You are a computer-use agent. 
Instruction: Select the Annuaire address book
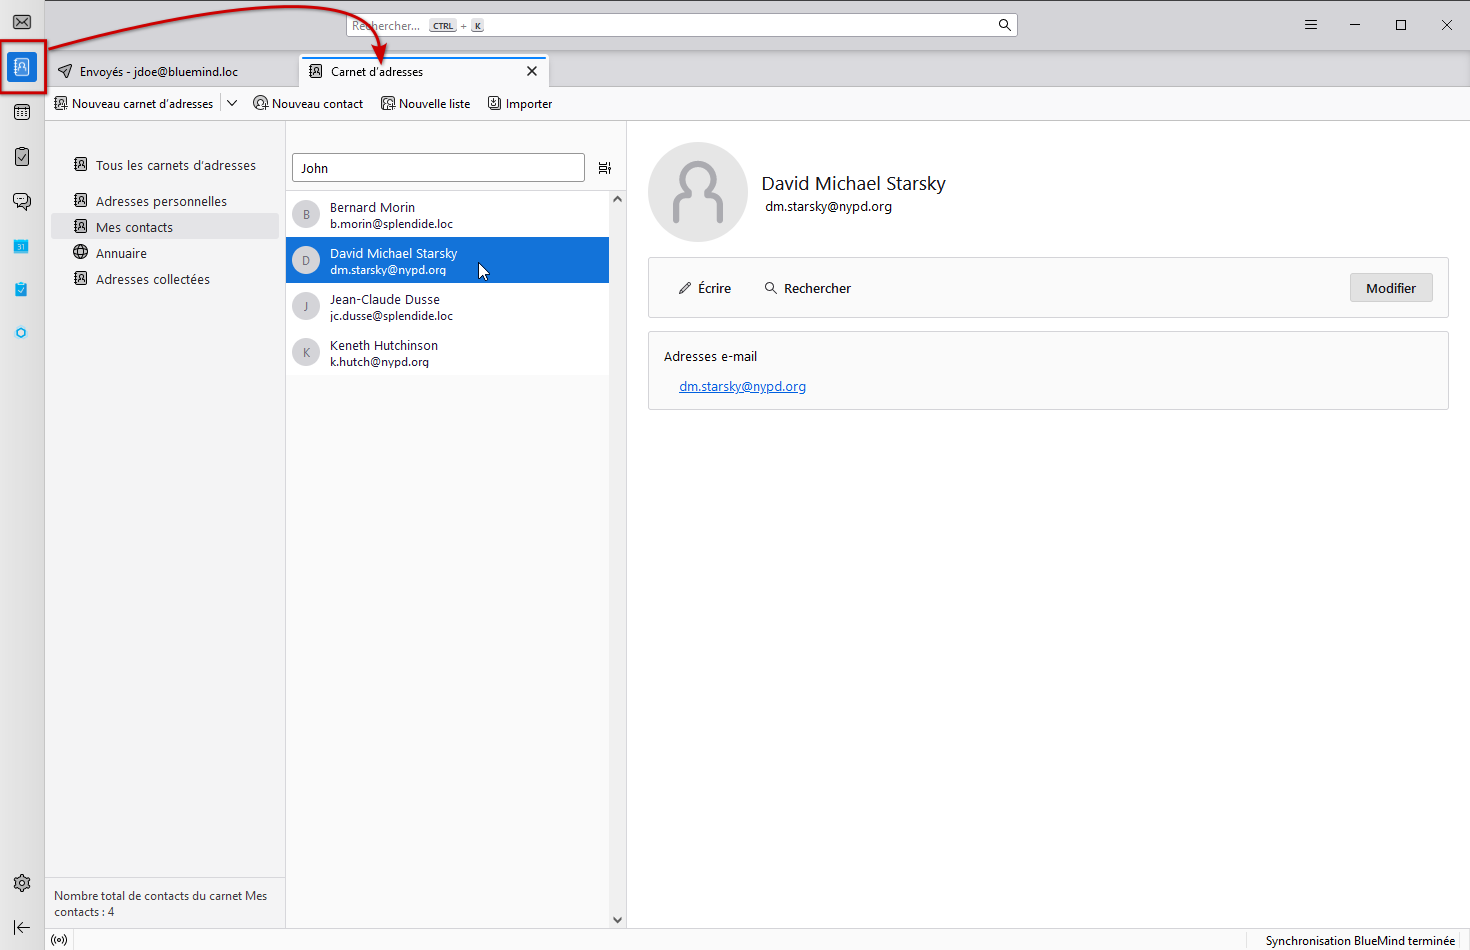[121, 253]
